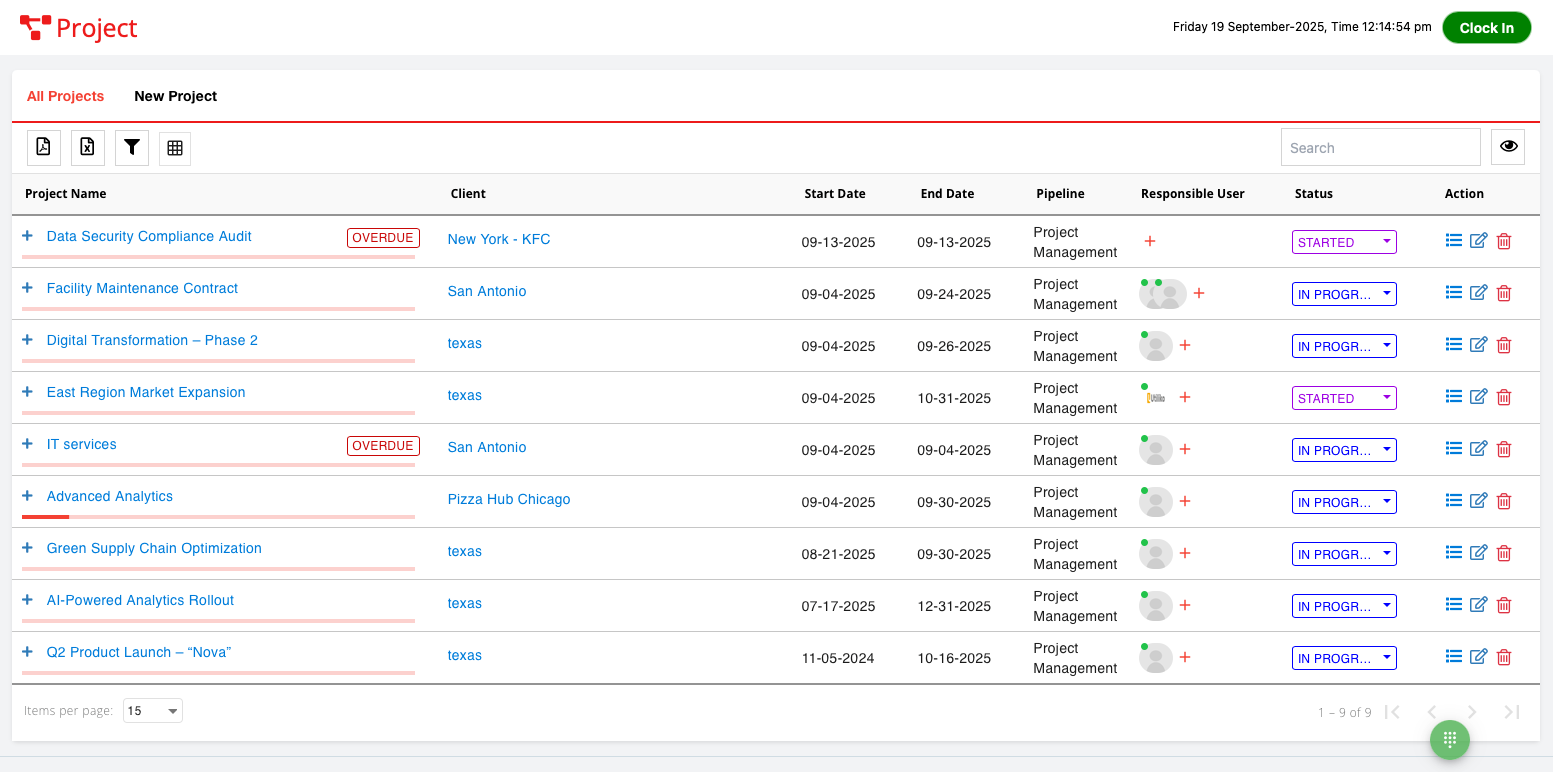Click the green floating dialpad button
The image size is (1553, 772).
click(x=1449, y=739)
